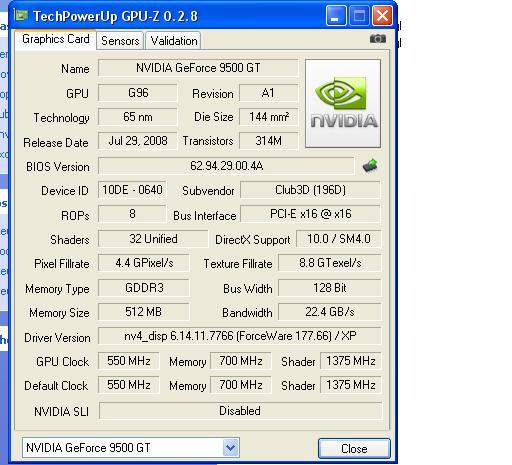The width and height of the screenshot is (512, 465).
Task: Click the camera screenshot icon
Action: click(x=378, y=39)
